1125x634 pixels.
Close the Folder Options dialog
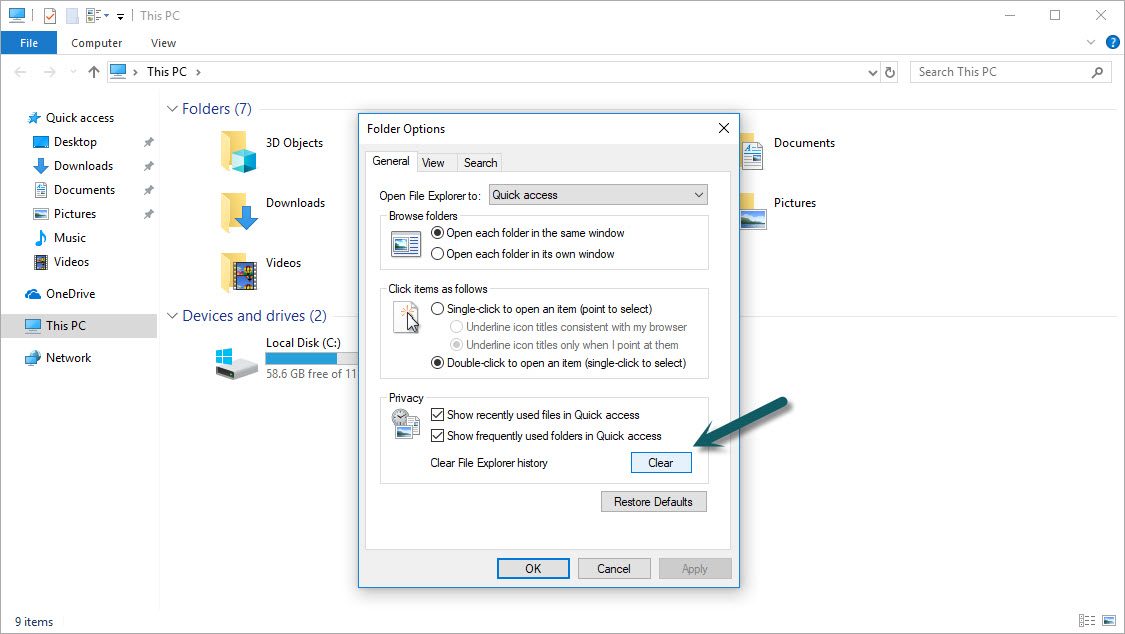[x=724, y=128]
